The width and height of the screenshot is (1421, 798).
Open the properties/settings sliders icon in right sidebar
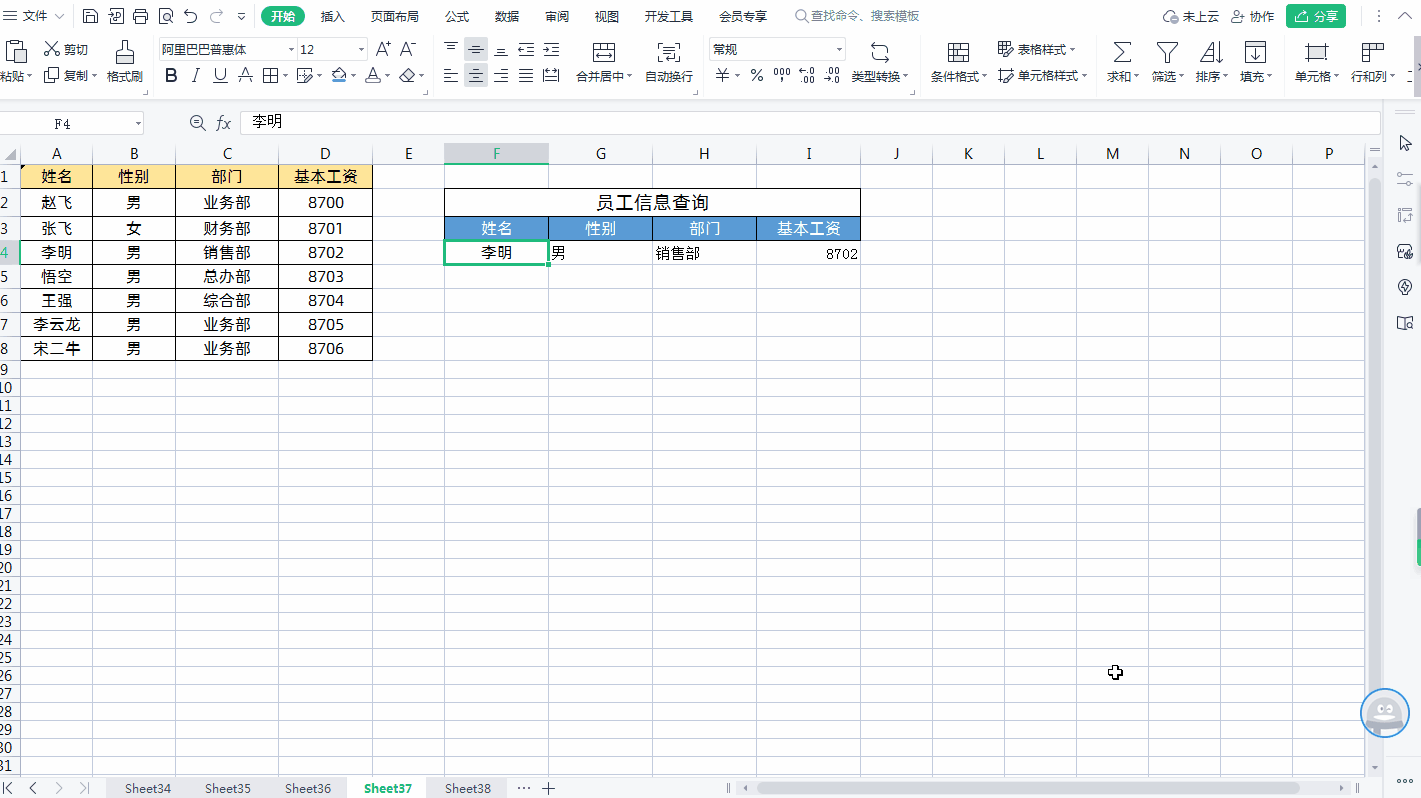click(1405, 179)
